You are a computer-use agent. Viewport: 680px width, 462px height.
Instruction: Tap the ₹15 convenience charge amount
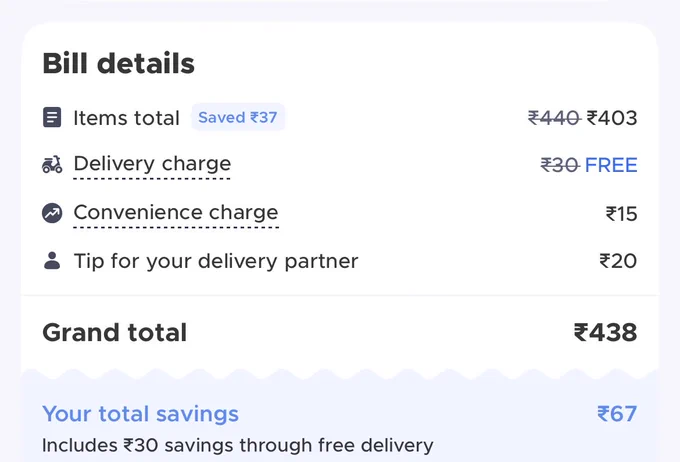(621, 214)
